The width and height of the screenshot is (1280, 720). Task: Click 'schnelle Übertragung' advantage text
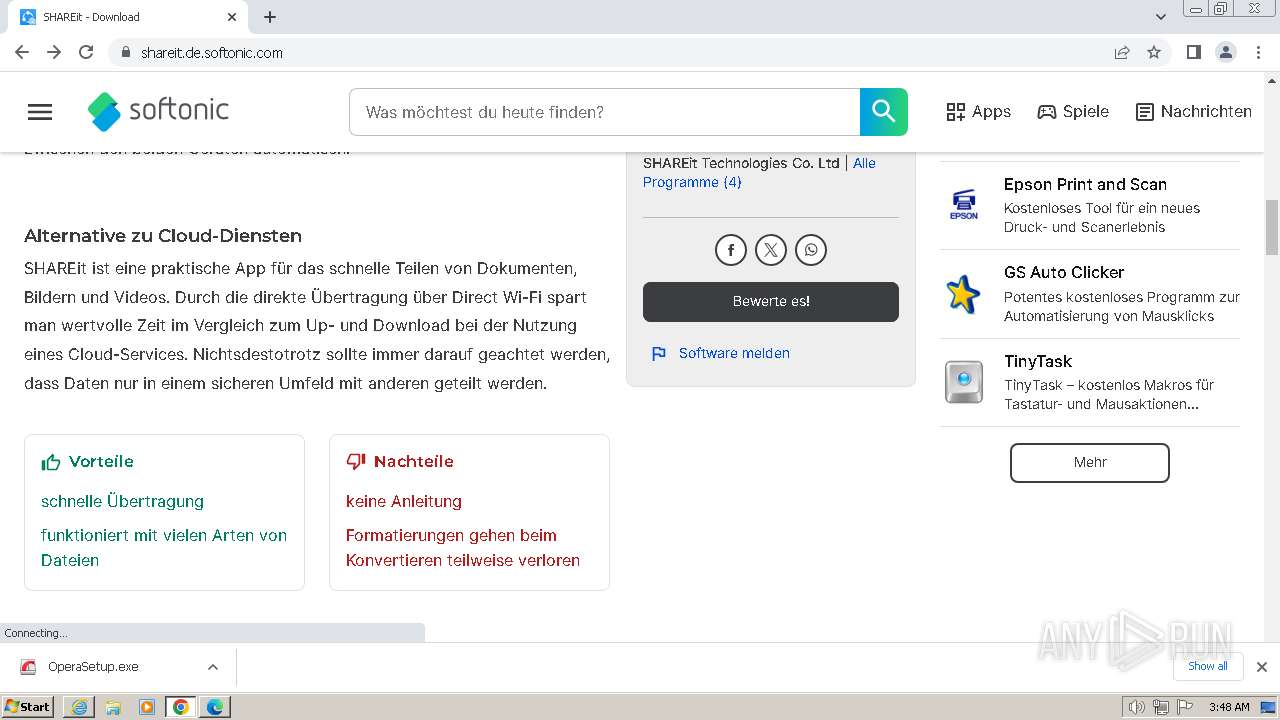pyautogui.click(x=122, y=501)
